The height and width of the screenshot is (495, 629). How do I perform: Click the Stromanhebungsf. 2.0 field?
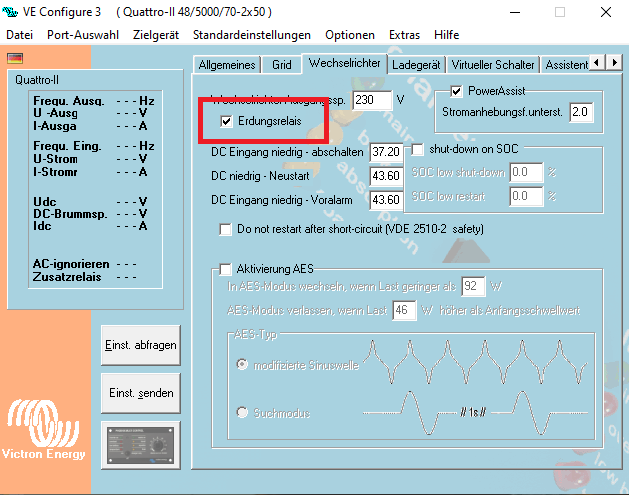pos(581,112)
